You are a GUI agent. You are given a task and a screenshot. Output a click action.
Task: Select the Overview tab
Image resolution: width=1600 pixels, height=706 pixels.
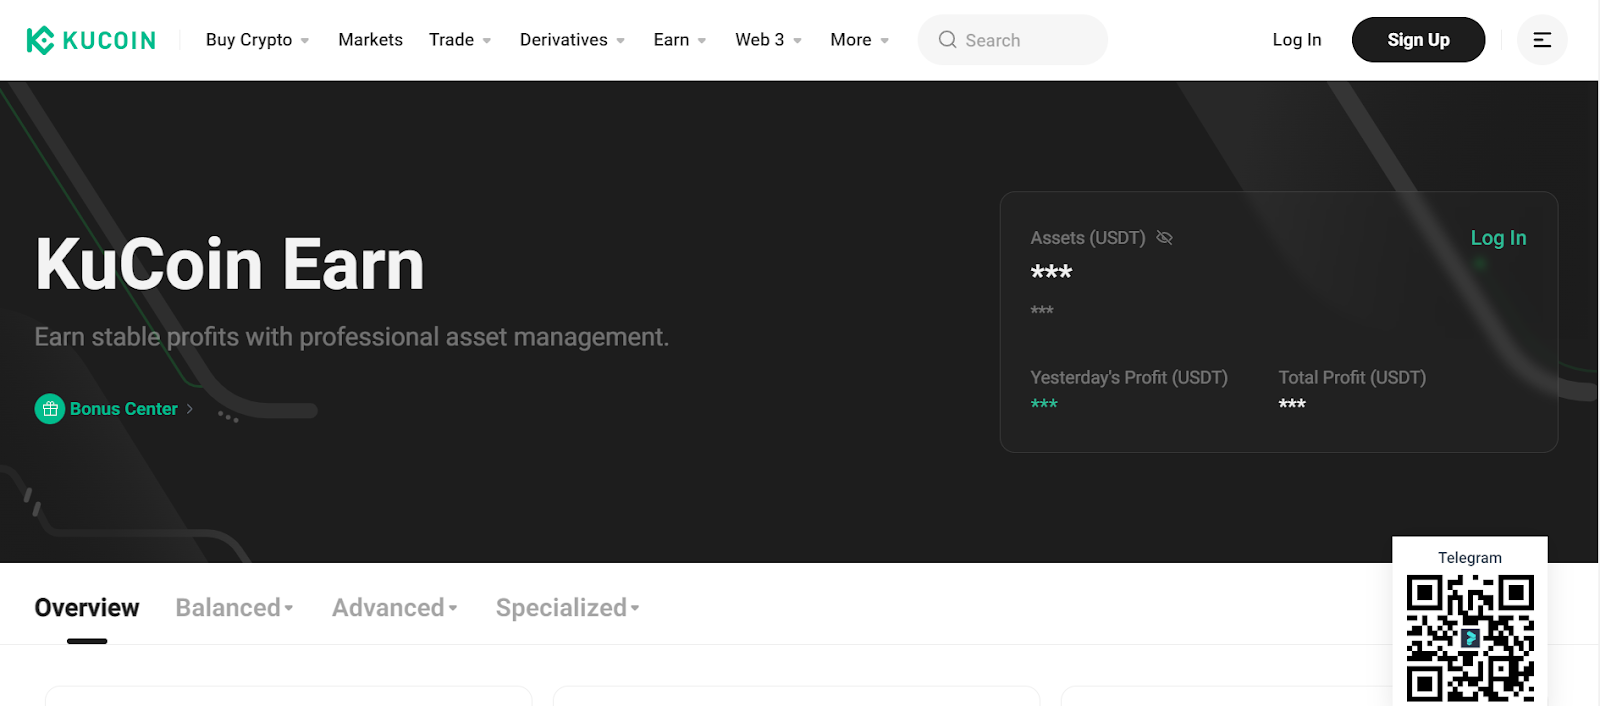point(87,608)
